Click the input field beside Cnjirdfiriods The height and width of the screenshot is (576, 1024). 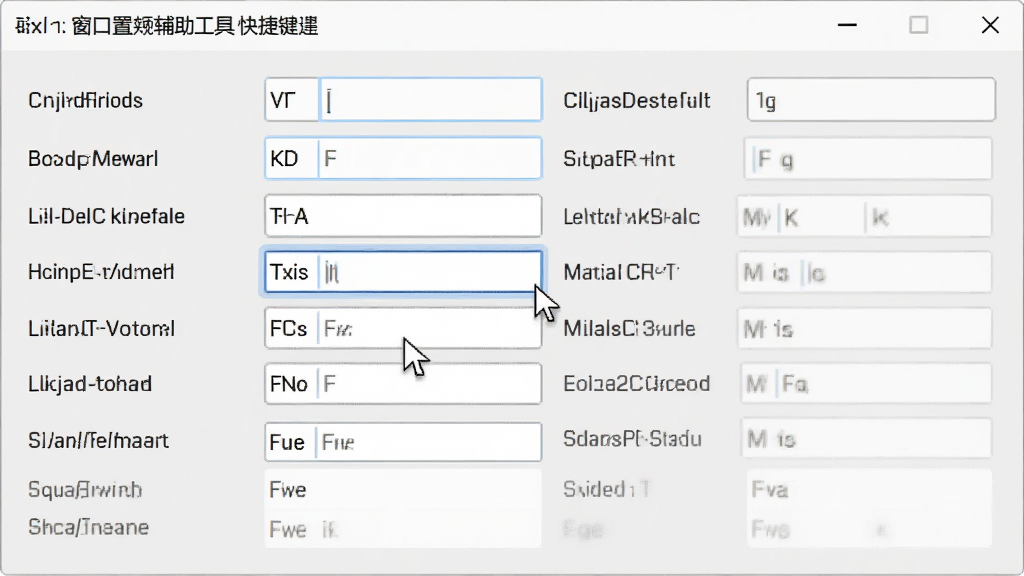[x=403, y=100]
